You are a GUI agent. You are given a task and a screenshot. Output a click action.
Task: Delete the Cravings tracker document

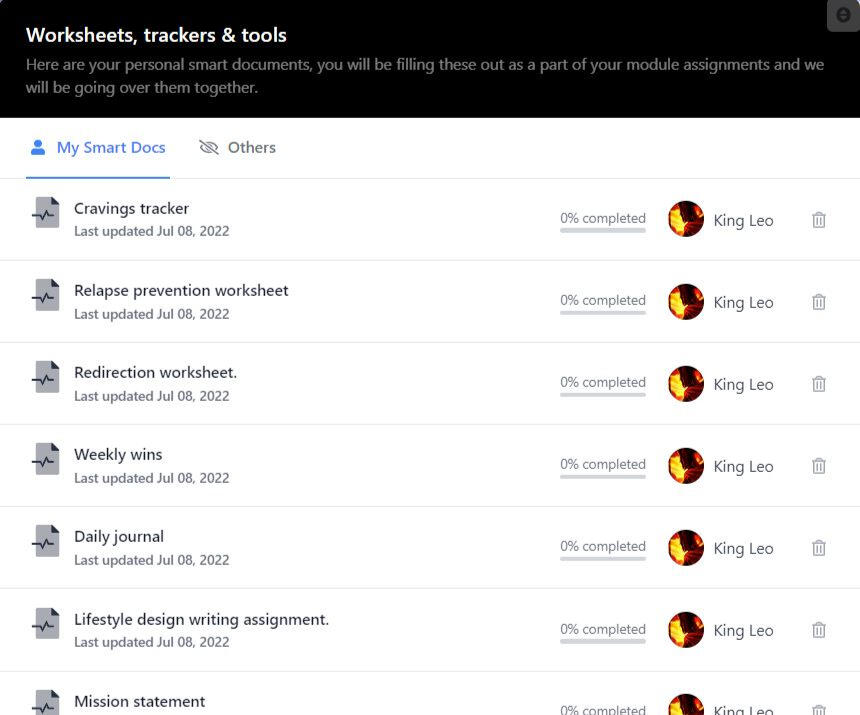[x=818, y=220]
